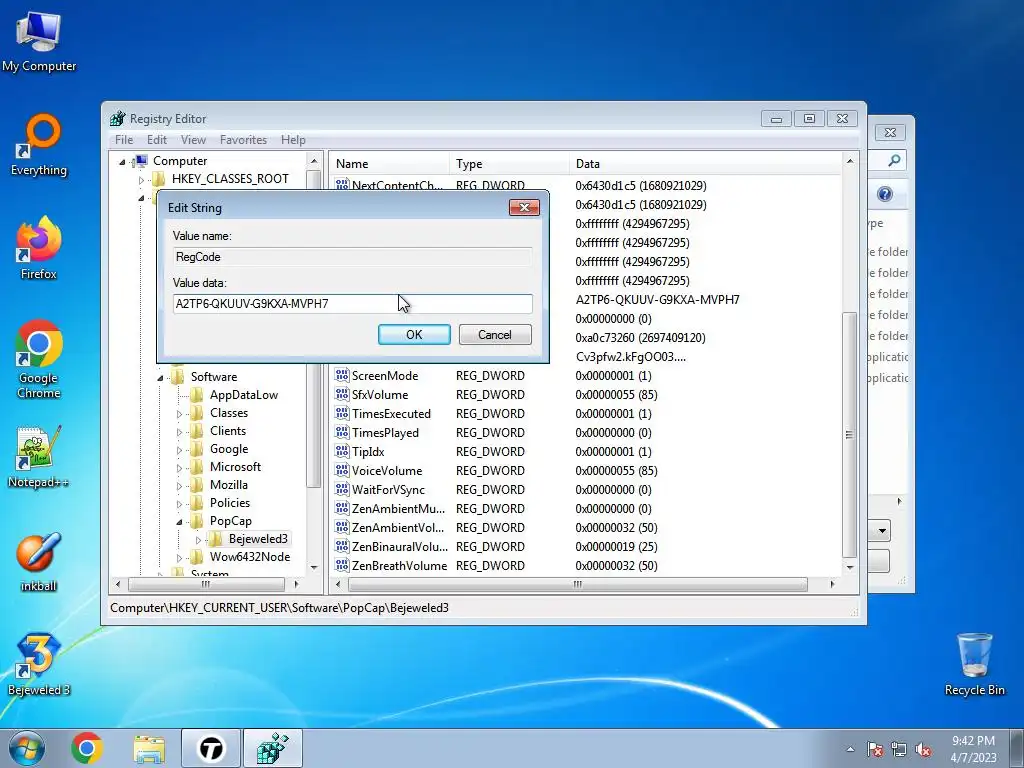Select the Software key in tree
The height and width of the screenshot is (768, 1024).
(214, 377)
